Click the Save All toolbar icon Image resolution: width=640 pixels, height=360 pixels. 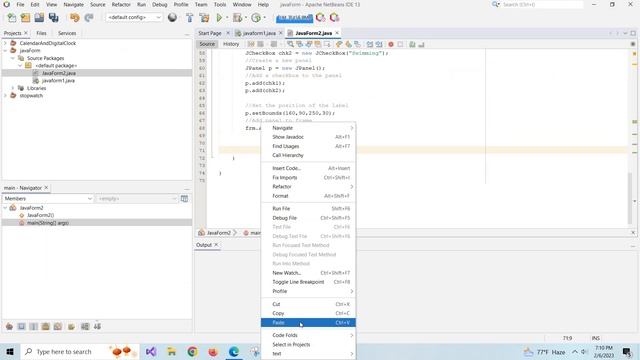(x=53, y=18)
